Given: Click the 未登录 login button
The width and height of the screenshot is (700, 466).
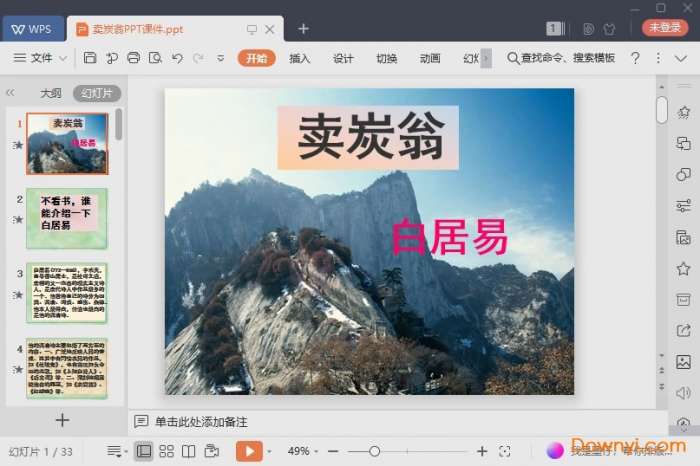Looking at the screenshot, I should pyautogui.click(x=664, y=28).
